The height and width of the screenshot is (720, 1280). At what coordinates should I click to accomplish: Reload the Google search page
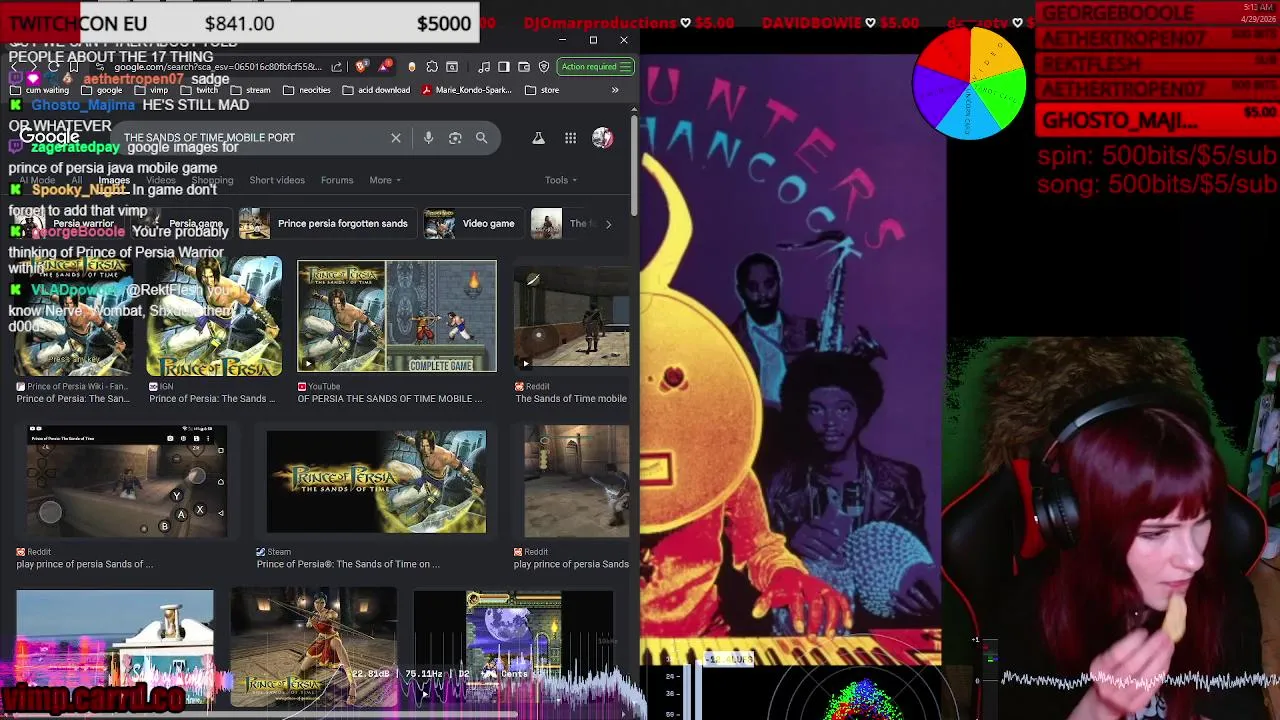(54, 67)
